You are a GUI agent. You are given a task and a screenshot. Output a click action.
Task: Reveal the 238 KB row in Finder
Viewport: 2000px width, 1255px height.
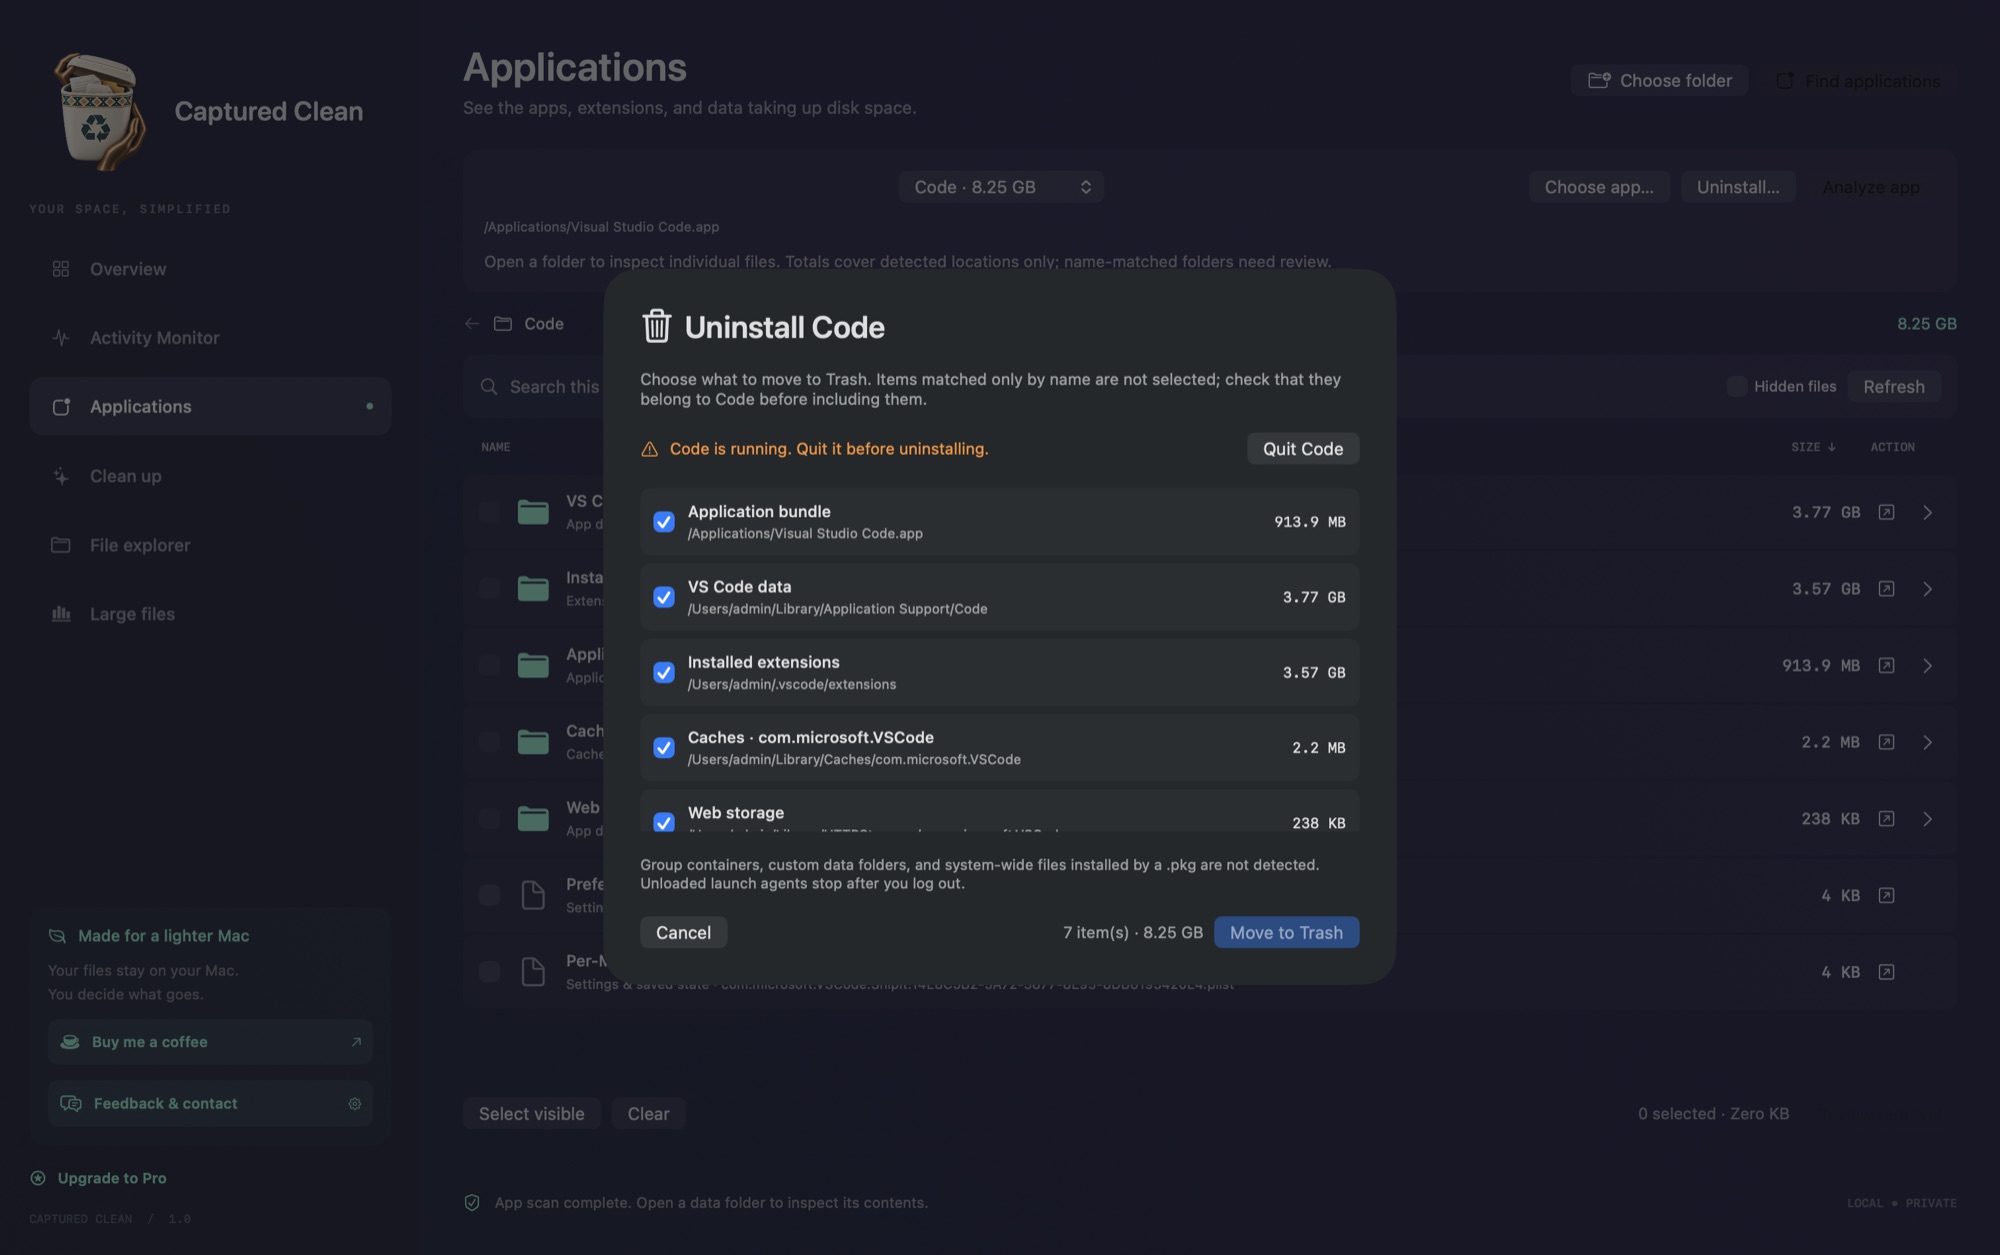[x=1886, y=819]
